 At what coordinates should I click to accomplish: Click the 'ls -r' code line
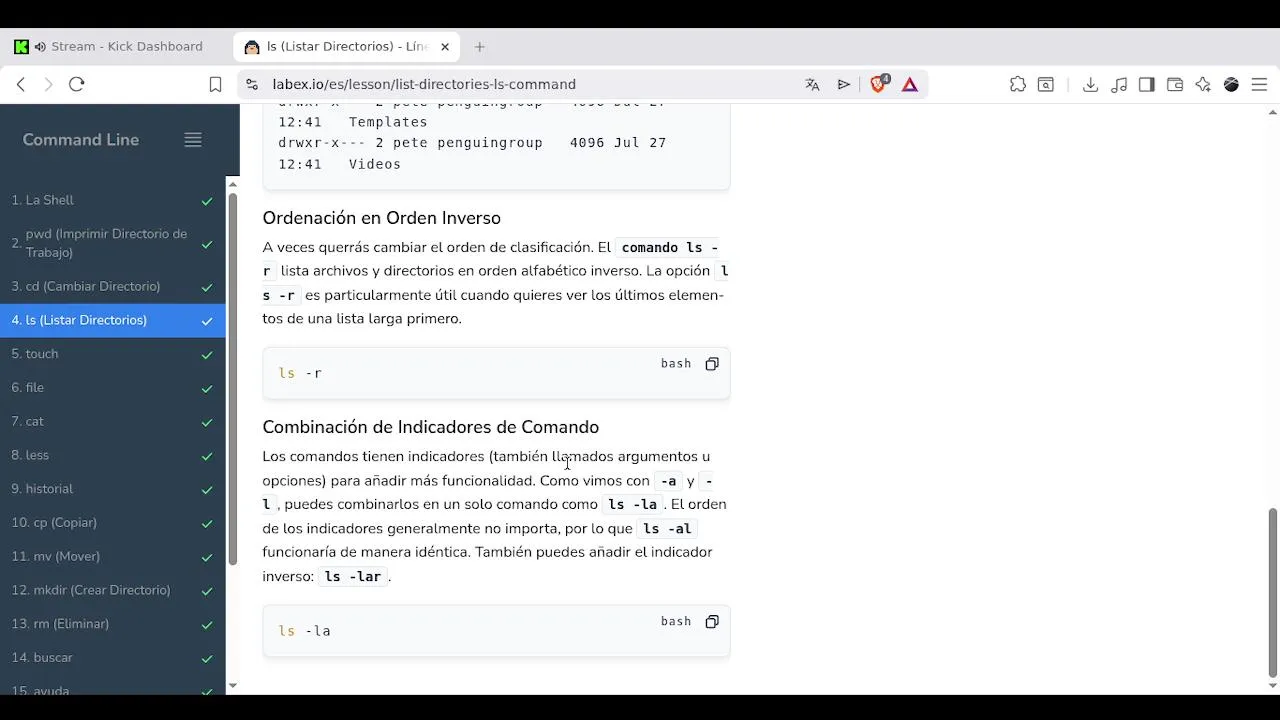coord(300,373)
